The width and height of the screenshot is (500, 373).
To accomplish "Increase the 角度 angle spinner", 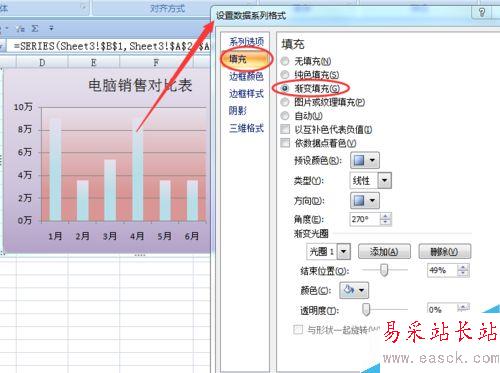I will point(386,216).
